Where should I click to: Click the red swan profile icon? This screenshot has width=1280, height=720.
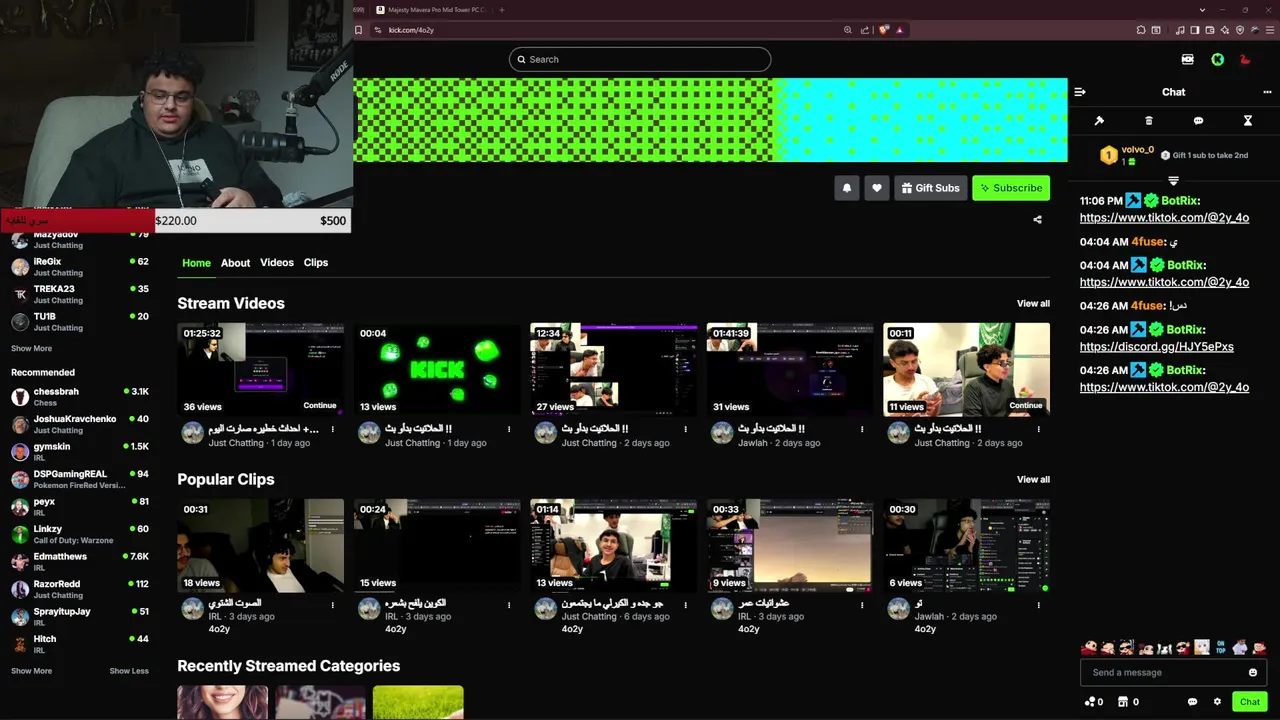1245,60
